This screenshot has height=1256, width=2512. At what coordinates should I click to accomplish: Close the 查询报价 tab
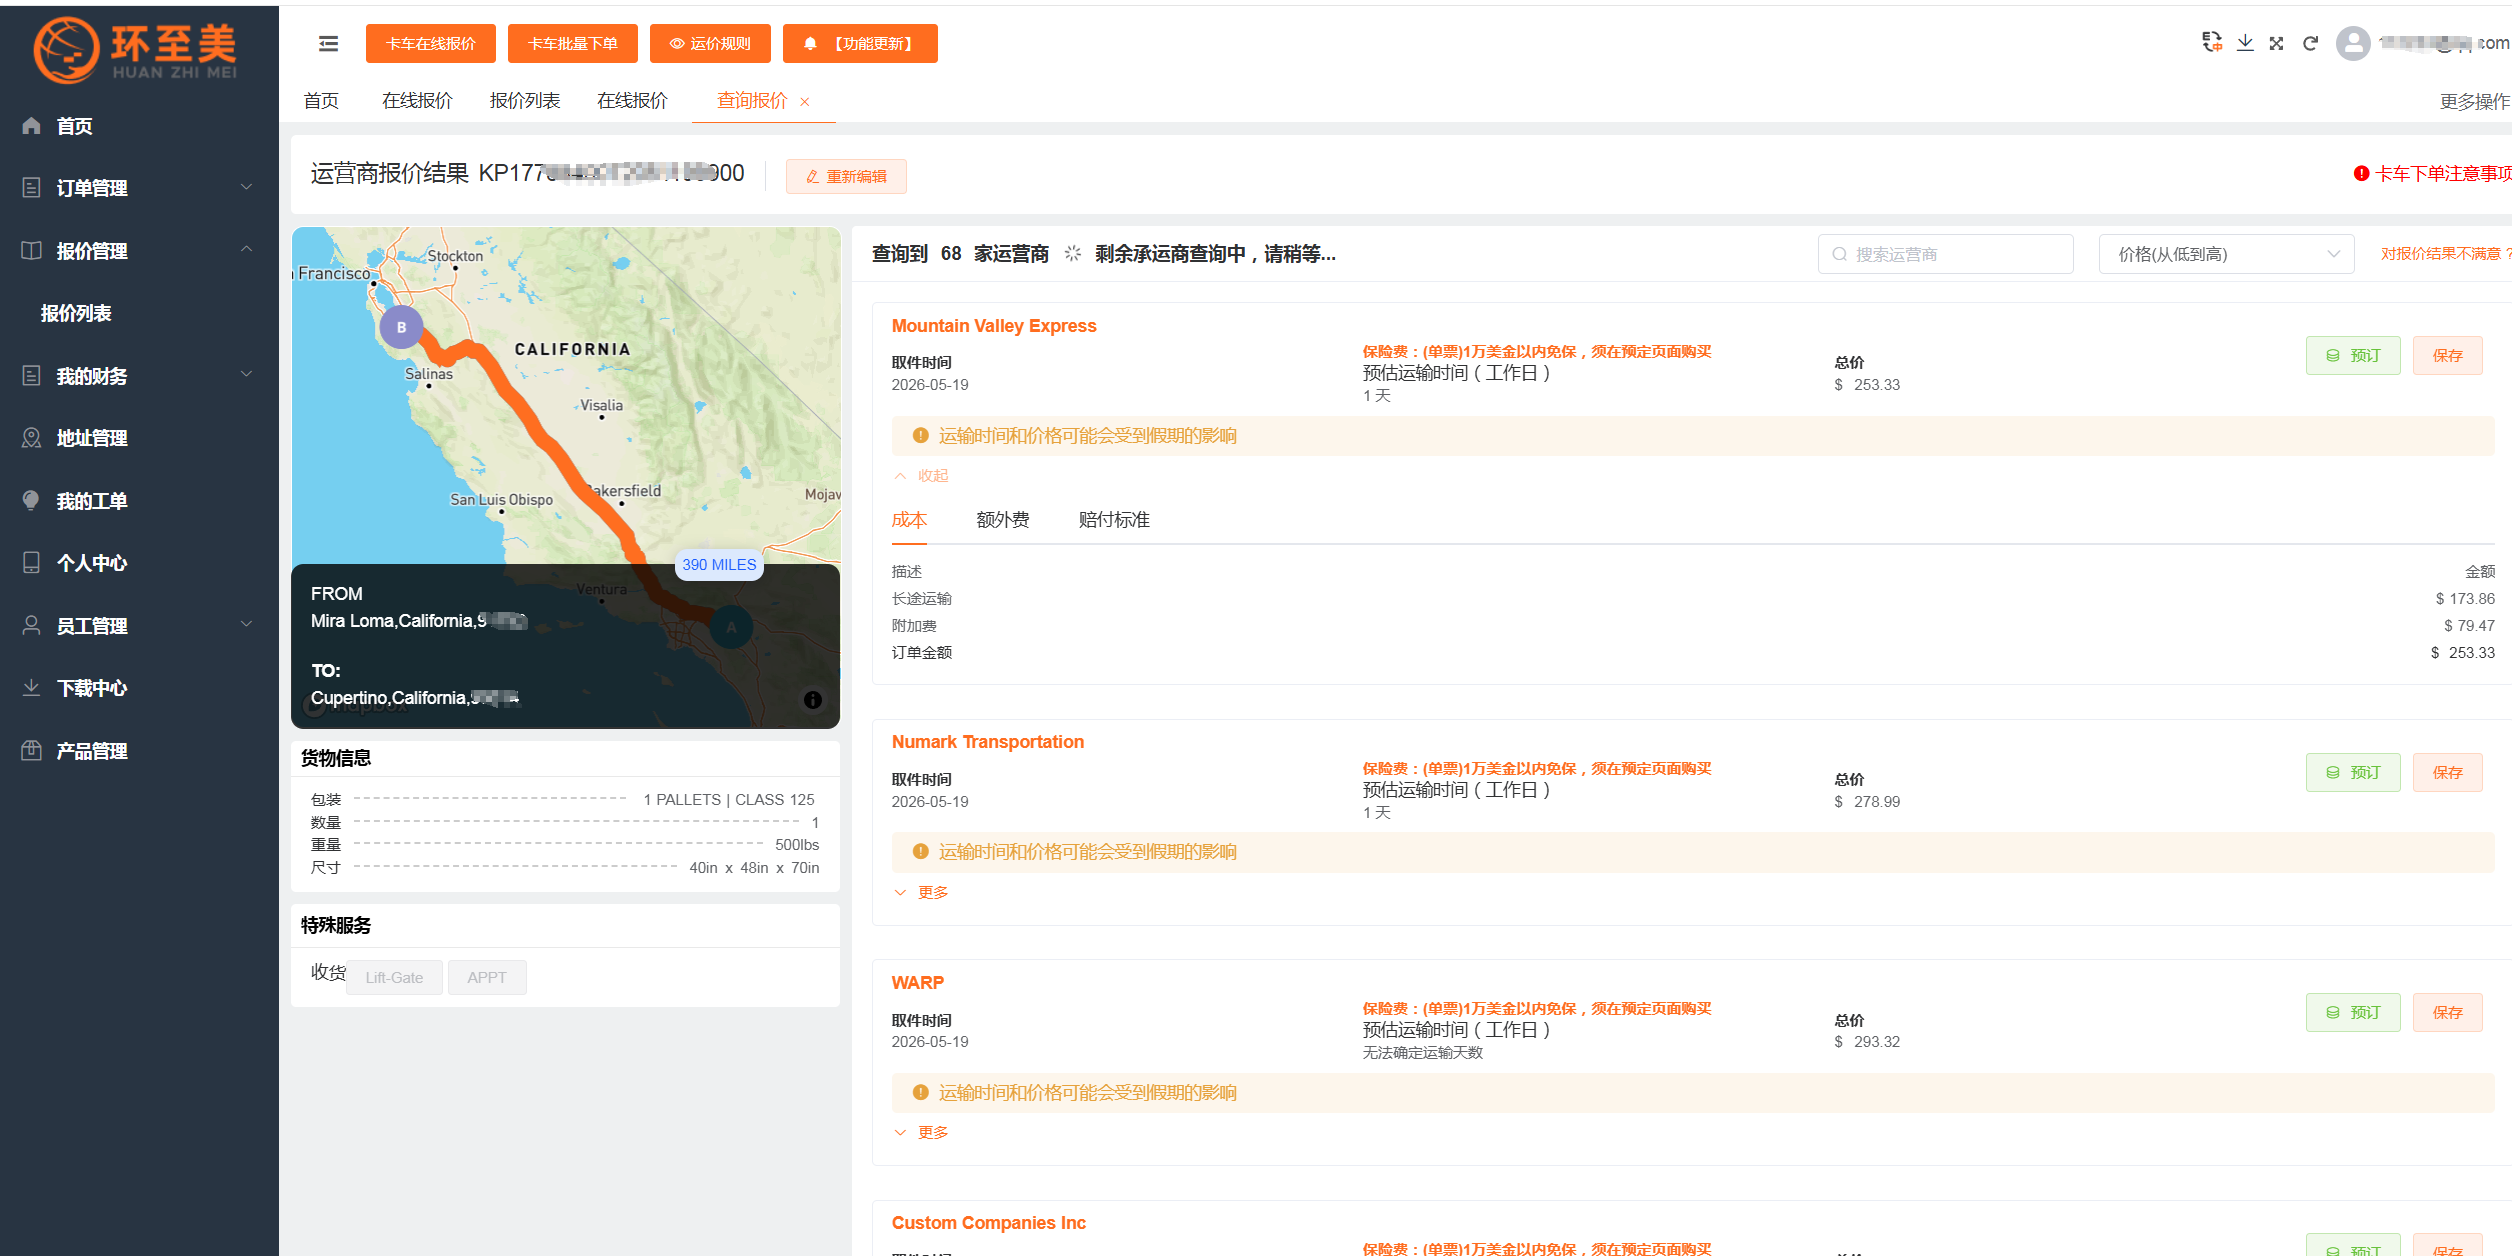tap(805, 102)
